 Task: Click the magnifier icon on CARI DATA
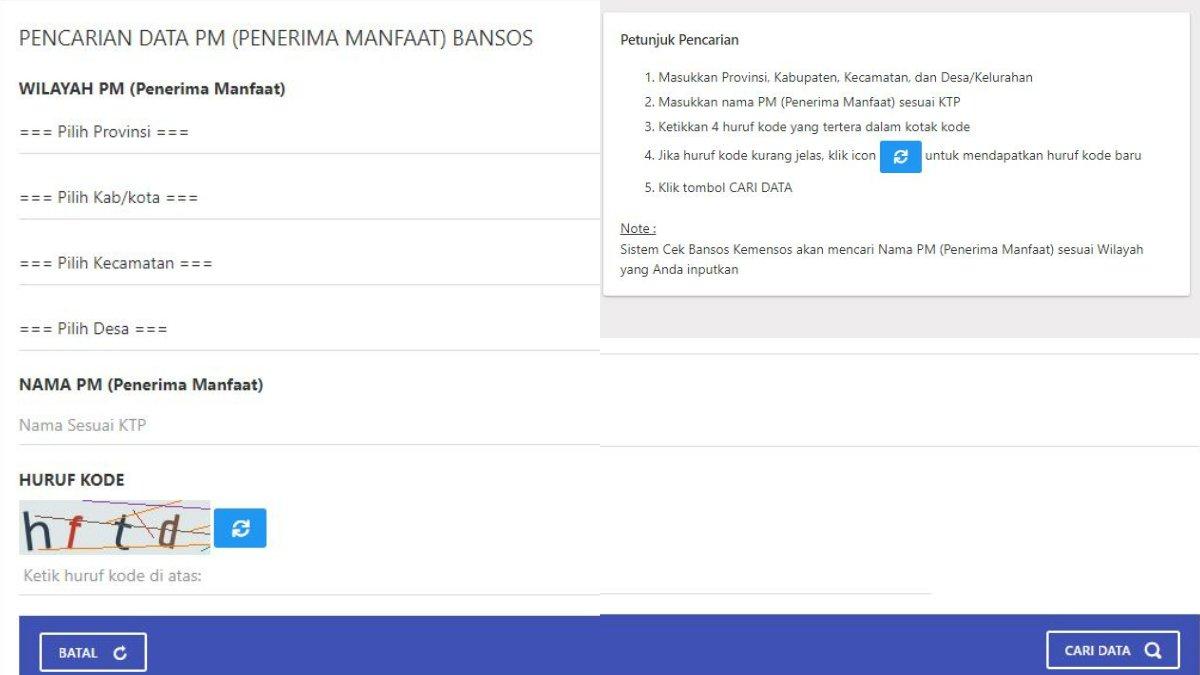pyautogui.click(x=1153, y=651)
